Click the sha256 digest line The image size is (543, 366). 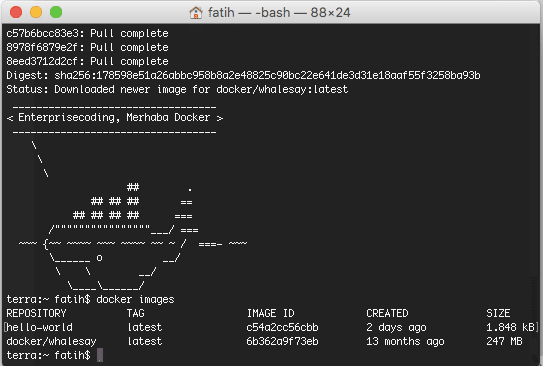243,75
